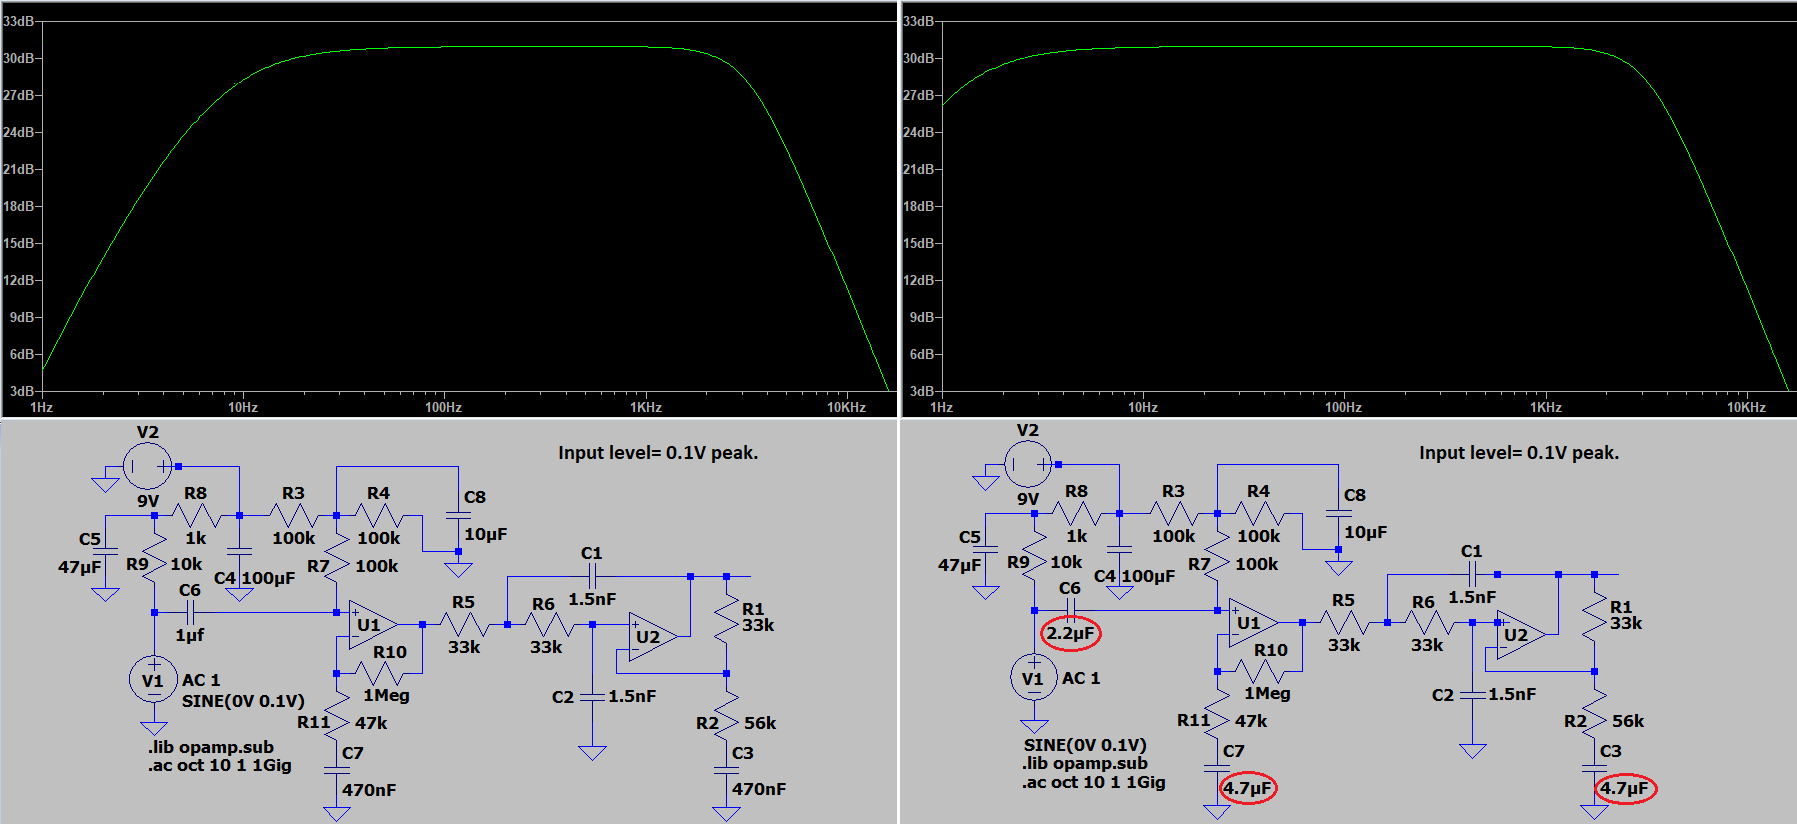Click the V1 AC source symbol in right schematic
1797x824 pixels.
click(x=1034, y=678)
